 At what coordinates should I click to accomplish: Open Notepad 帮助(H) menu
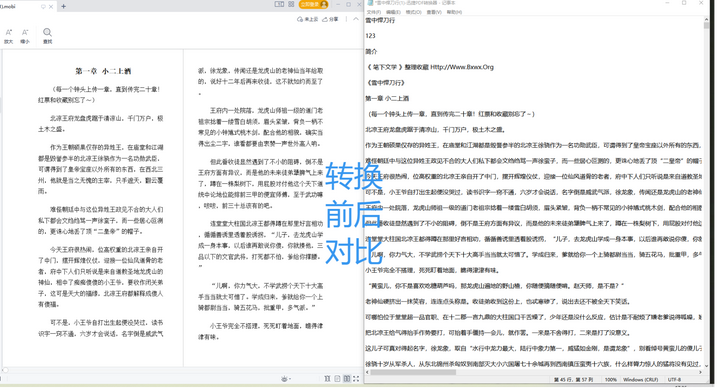[455, 12]
